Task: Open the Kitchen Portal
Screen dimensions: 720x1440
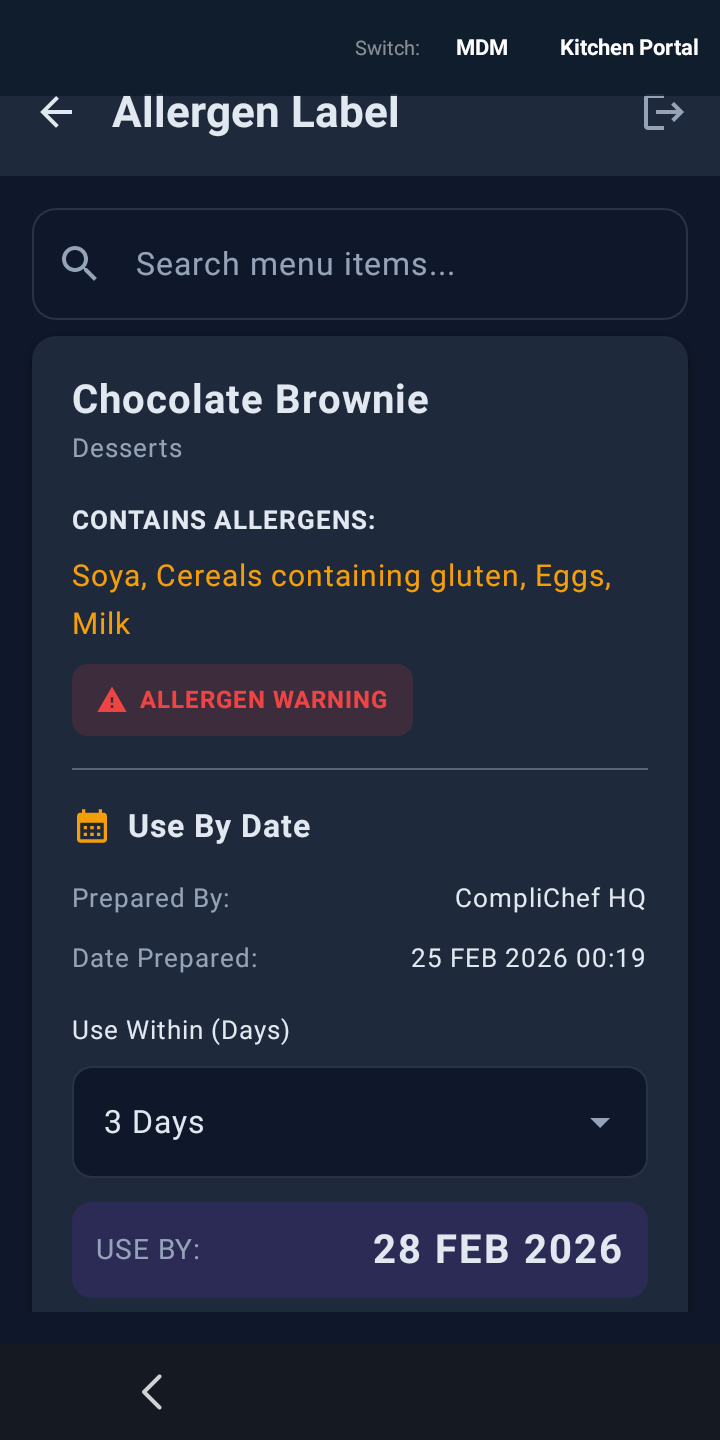Action: [x=629, y=47]
